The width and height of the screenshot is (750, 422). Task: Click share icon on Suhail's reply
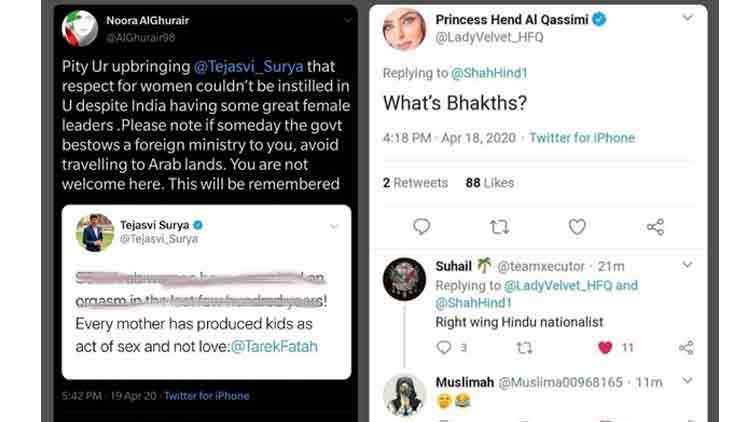pyautogui.click(x=686, y=348)
